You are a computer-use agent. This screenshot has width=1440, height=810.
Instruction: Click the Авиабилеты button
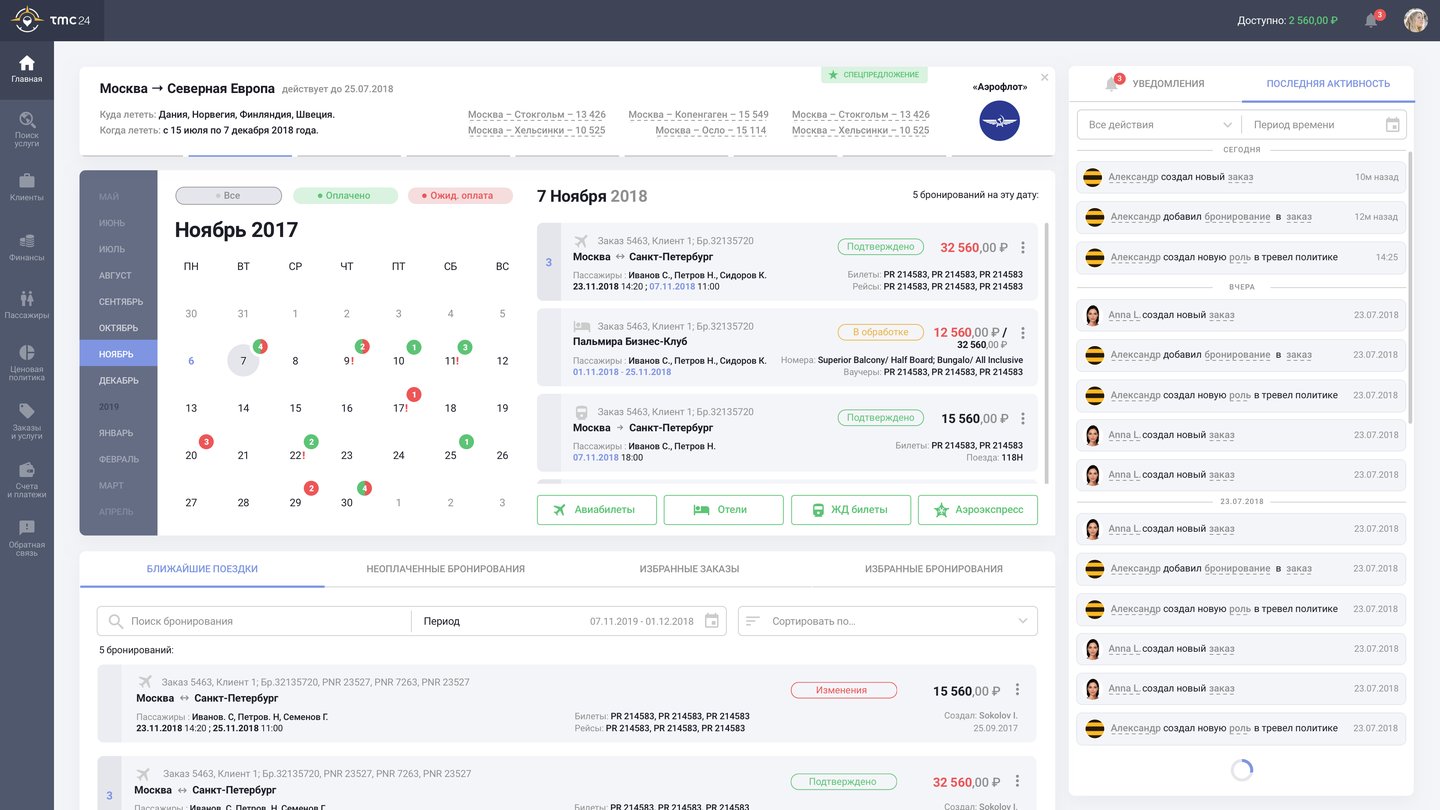pyautogui.click(x=597, y=510)
